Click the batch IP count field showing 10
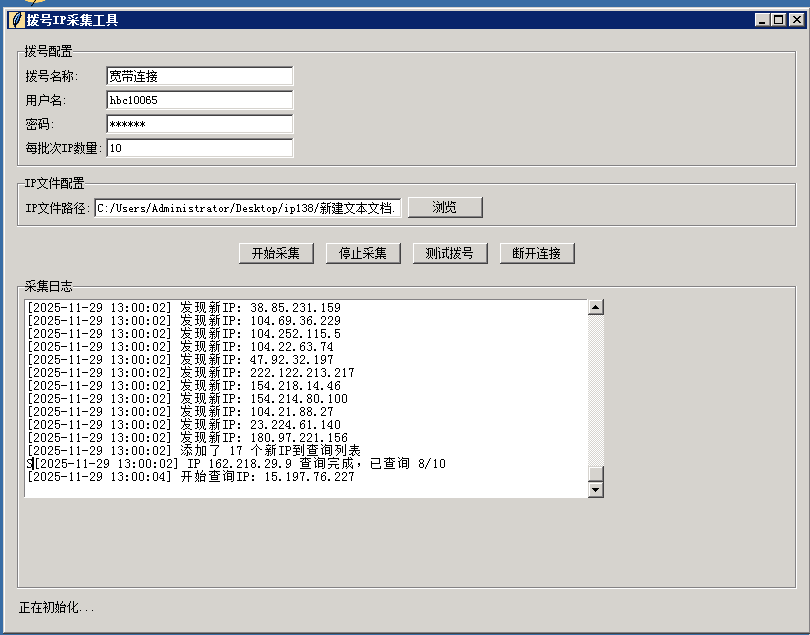This screenshot has height=635, width=810. click(x=199, y=148)
